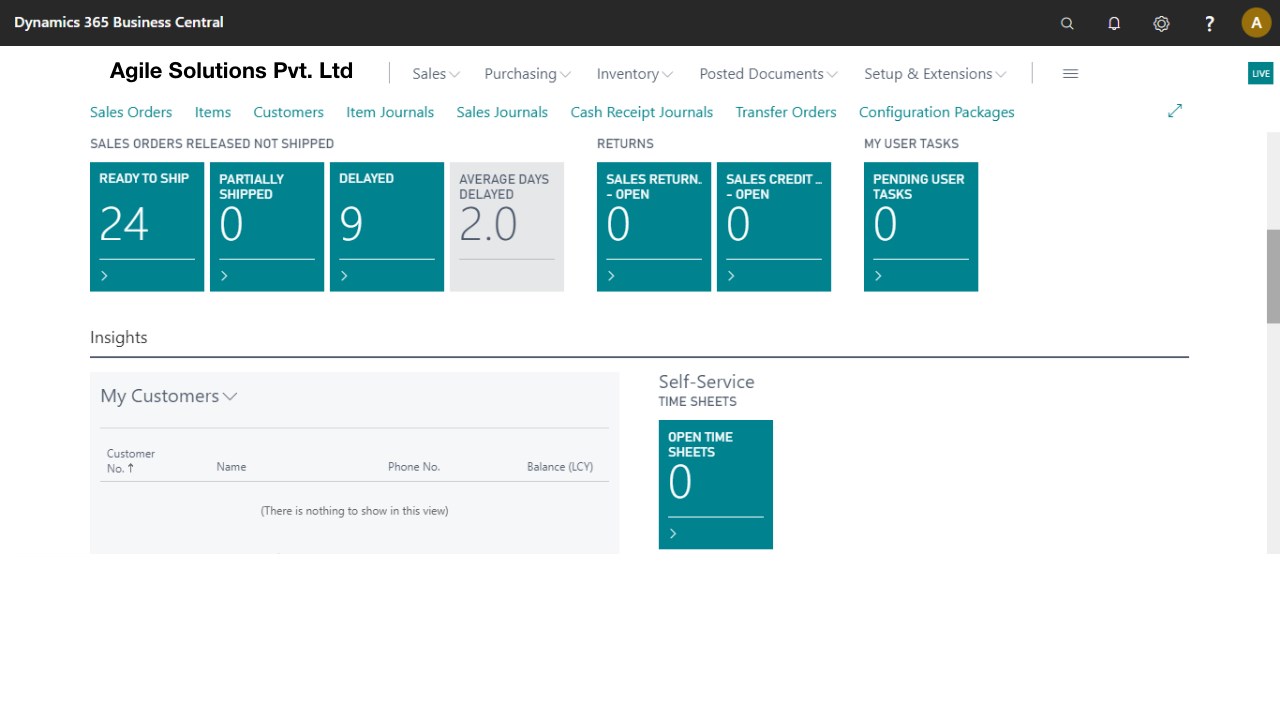Open Pending User Tasks tile arrow
1280x720 pixels.
tap(878, 276)
